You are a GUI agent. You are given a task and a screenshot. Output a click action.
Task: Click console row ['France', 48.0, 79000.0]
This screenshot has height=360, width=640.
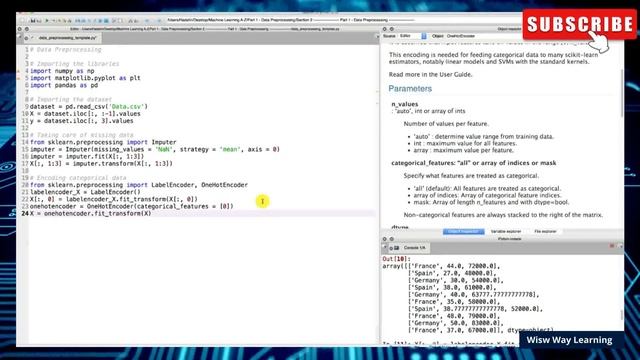453,316
